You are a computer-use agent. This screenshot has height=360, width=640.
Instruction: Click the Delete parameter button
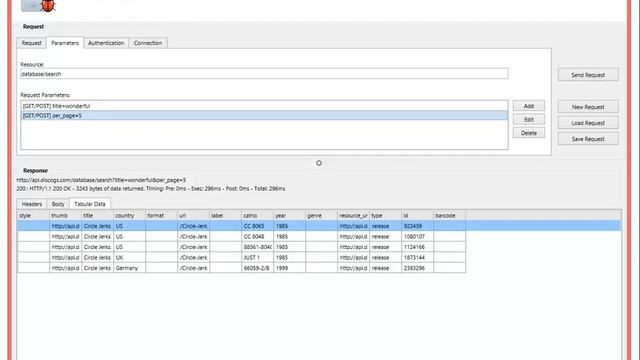[529, 133]
